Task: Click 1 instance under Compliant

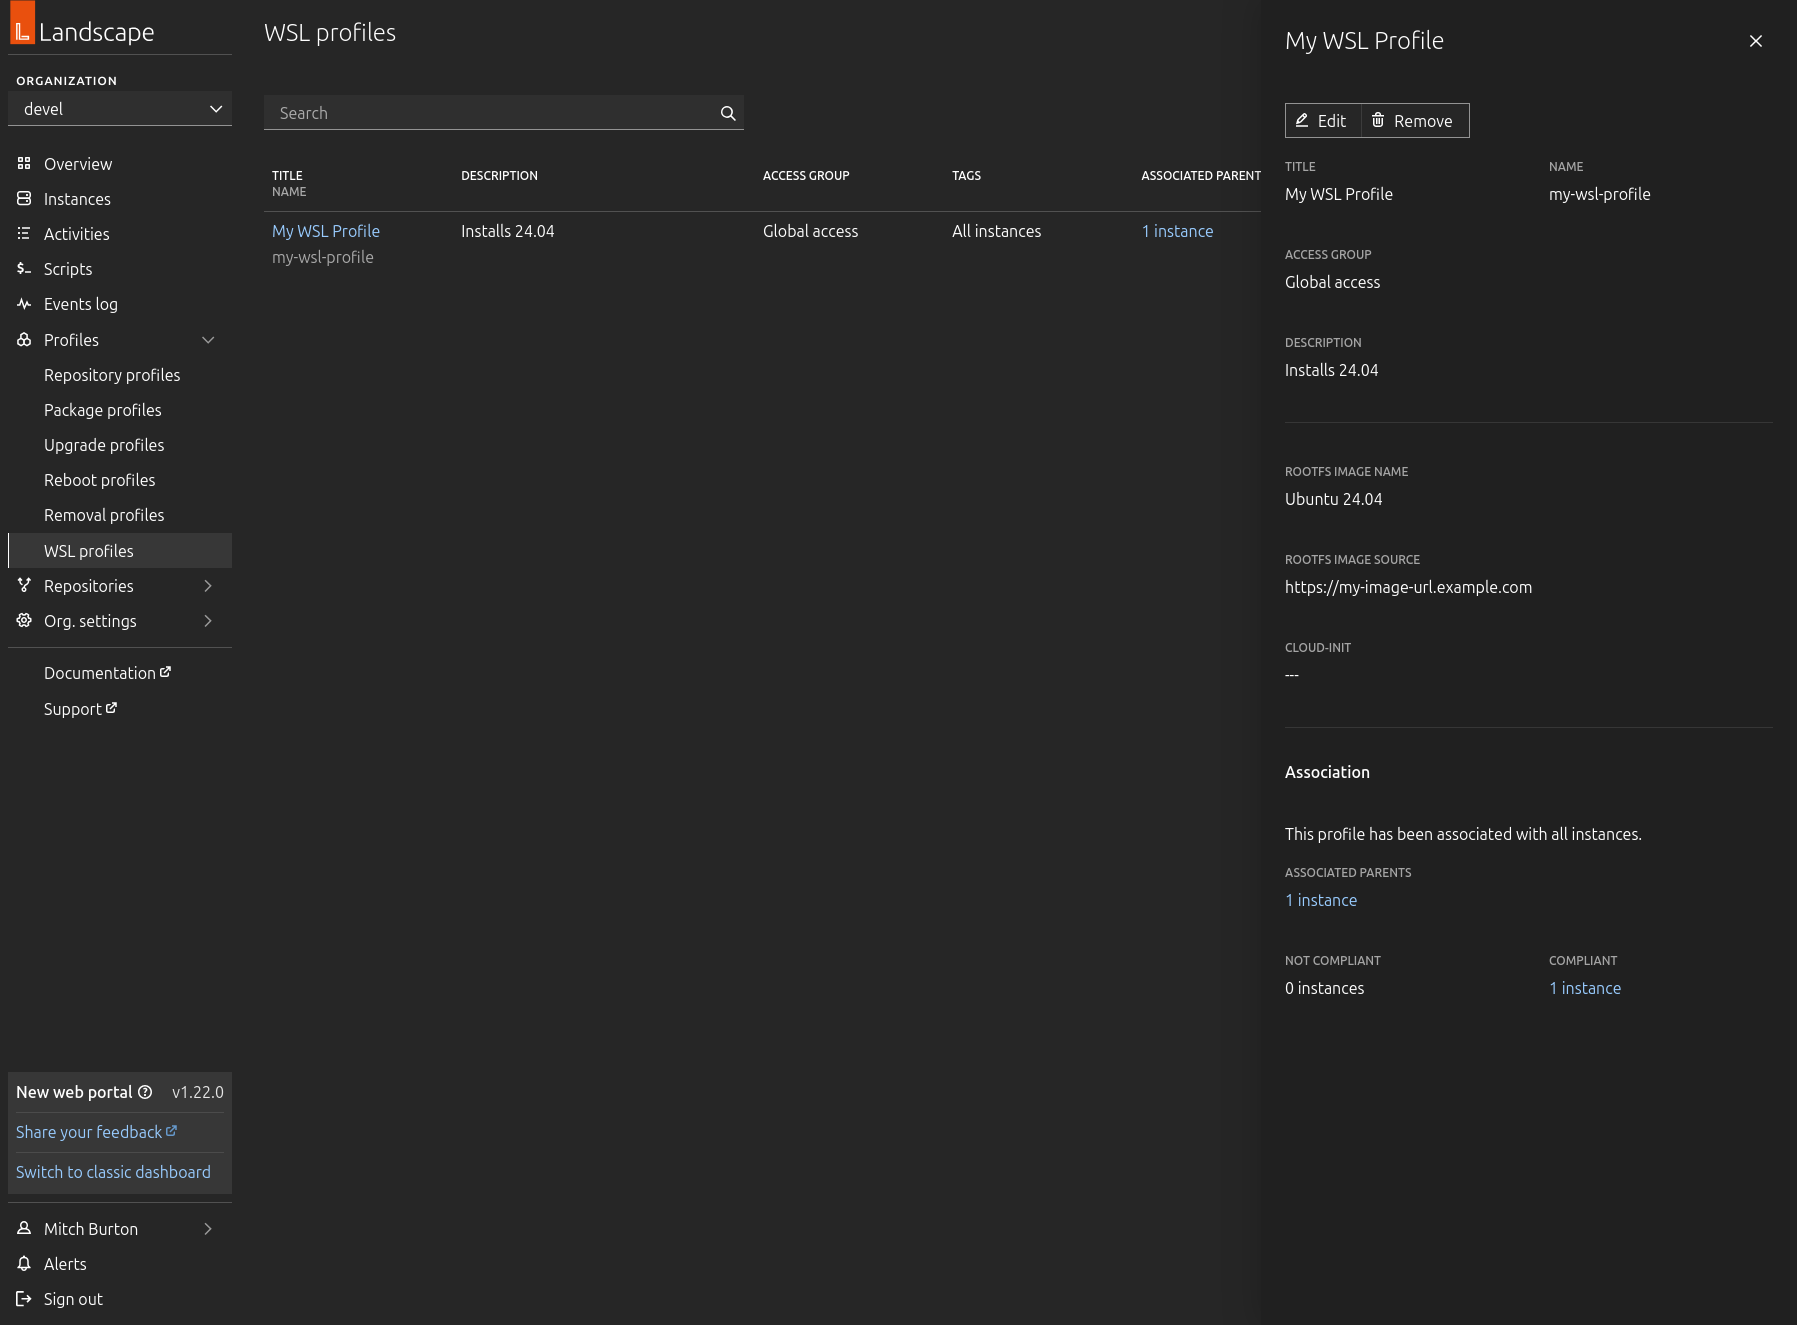Action: pos(1585,988)
